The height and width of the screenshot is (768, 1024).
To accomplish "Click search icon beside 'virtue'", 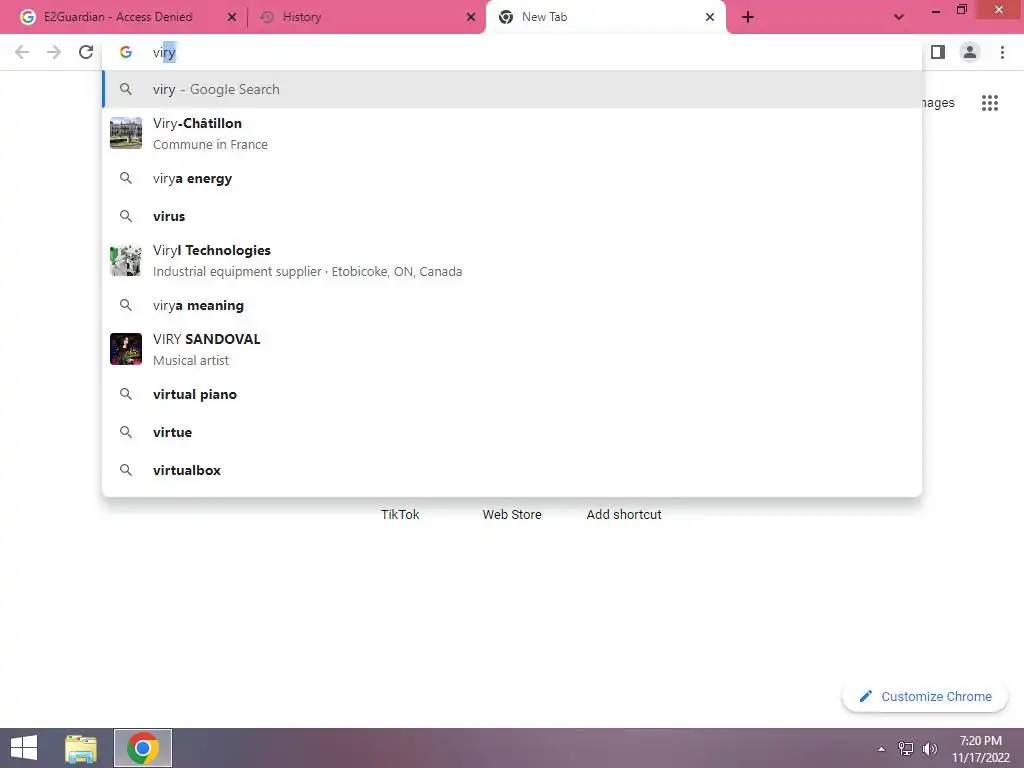I will coord(126,432).
